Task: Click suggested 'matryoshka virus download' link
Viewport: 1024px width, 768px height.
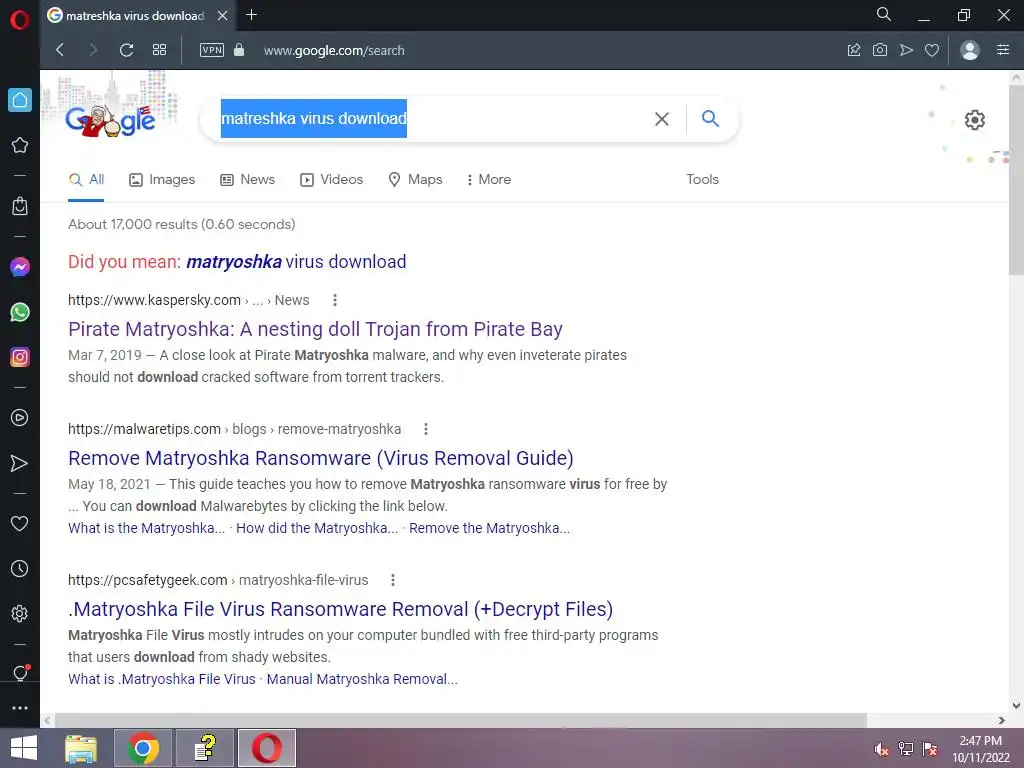Action: (x=296, y=262)
